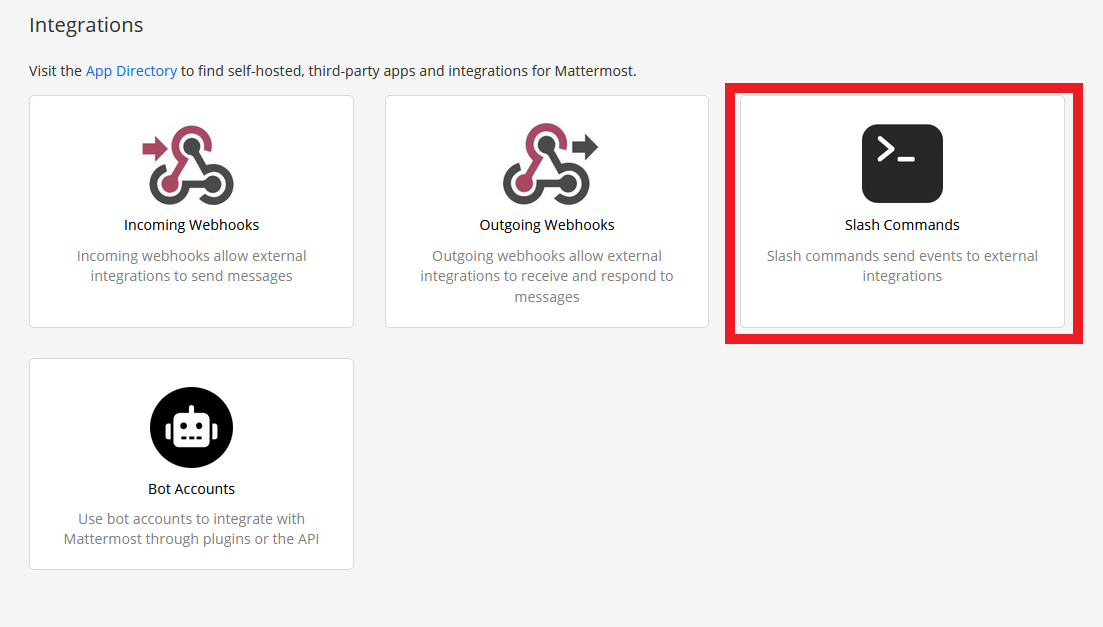Click the Slash Commands description text
This screenshot has height=627, width=1103.
pos(901,265)
